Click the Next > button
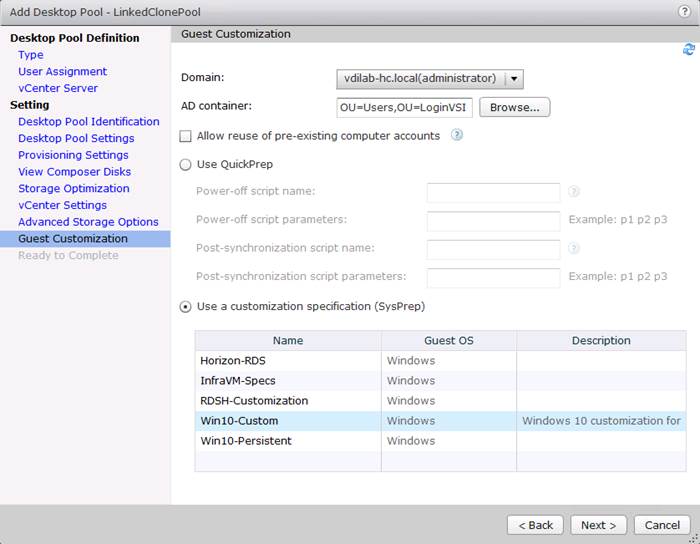 [x=598, y=525]
